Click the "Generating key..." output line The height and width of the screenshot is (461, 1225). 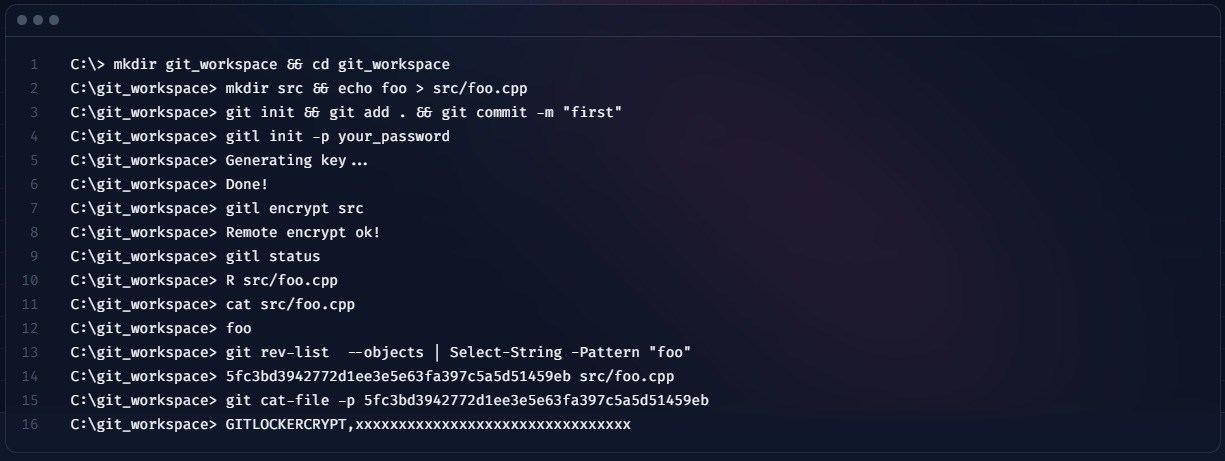pos(296,161)
